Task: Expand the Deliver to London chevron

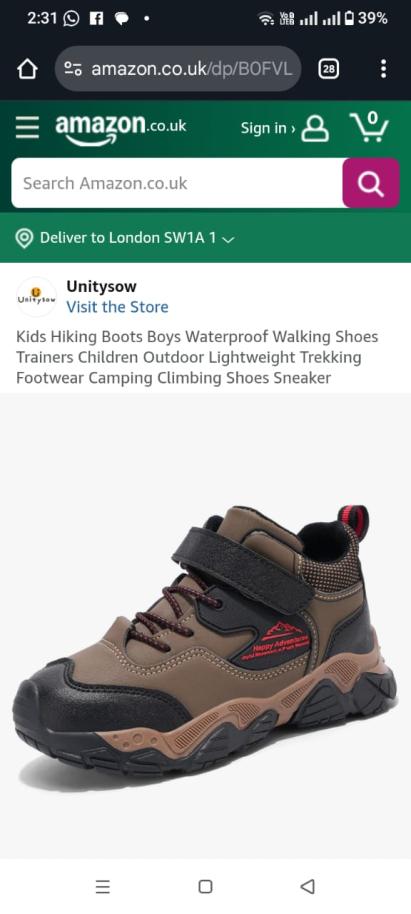Action: (x=229, y=239)
